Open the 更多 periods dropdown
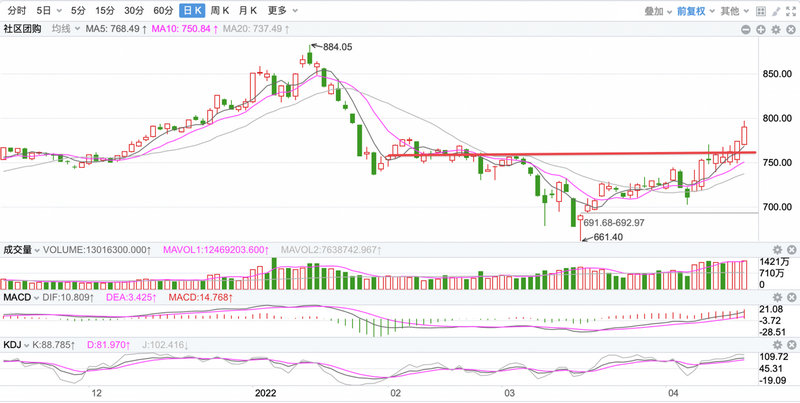Screen dimensions: 800x403 (281, 10)
